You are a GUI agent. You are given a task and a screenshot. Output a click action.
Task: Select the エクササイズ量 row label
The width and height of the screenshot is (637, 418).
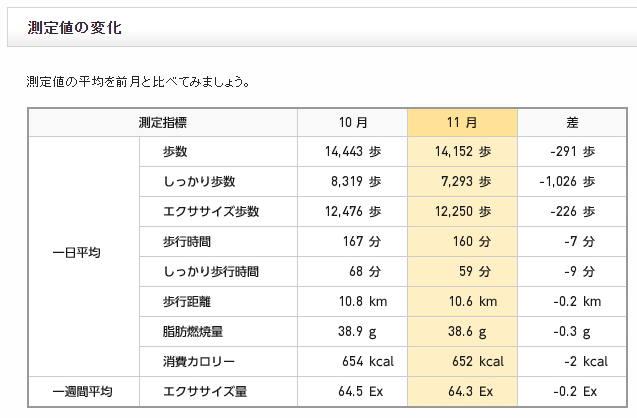tap(205, 392)
